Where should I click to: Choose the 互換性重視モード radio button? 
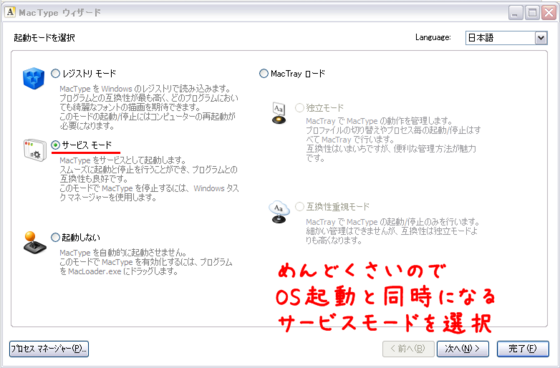coord(299,207)
